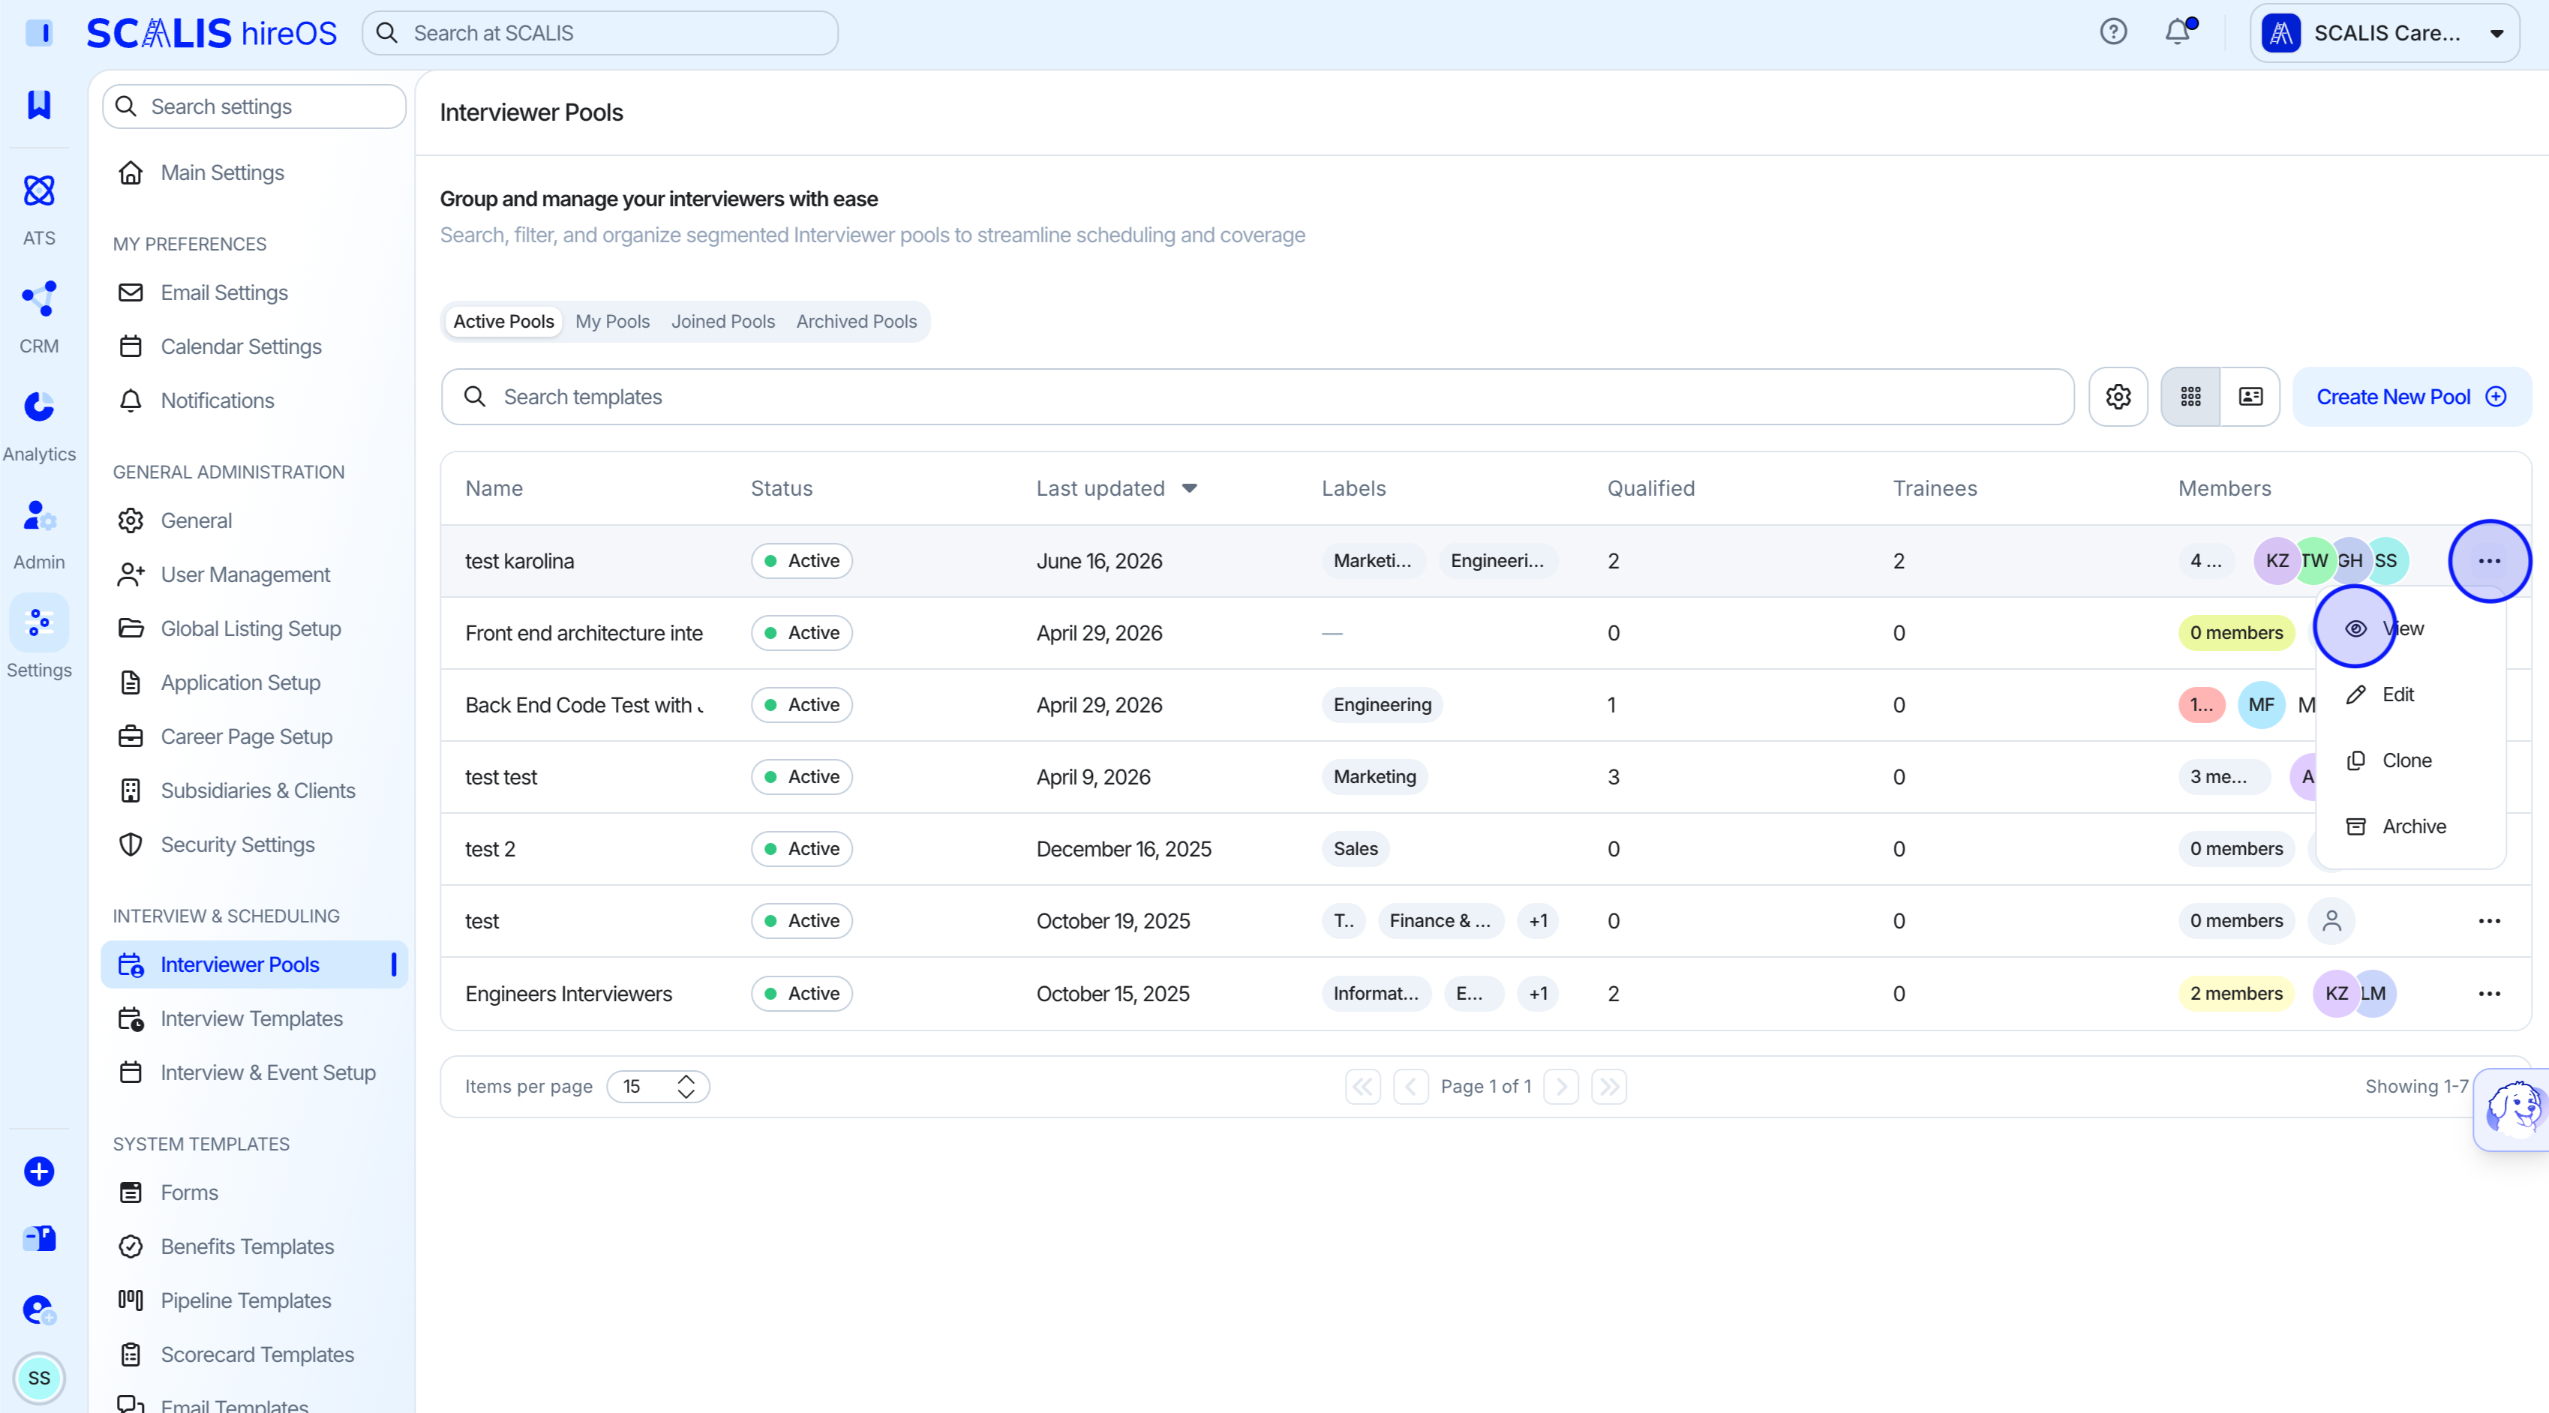
Task: Select View from the context menu
Action: pos(2410,629)
